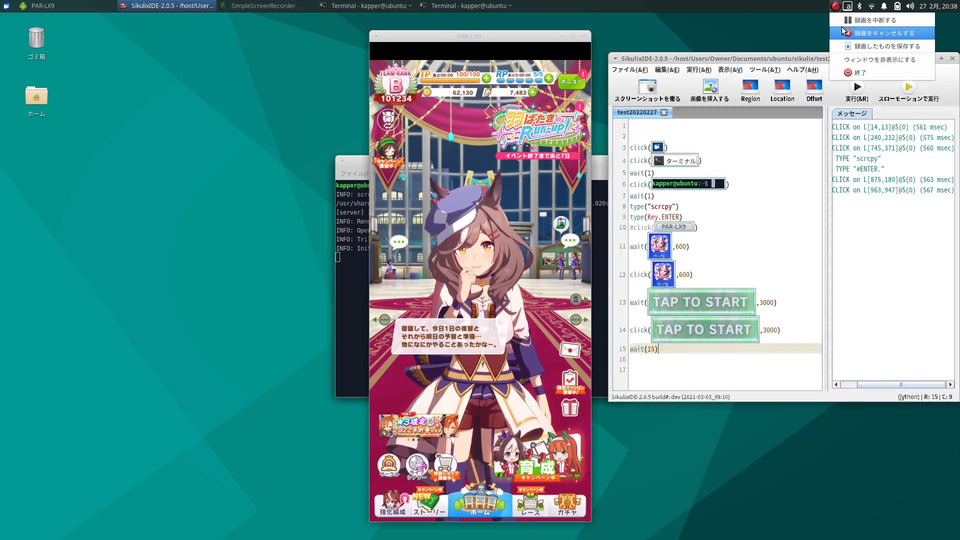Open the ファイル menu in SikuliX IDE
This screenshot has width=960, height=540.
[x=630, y=70]
